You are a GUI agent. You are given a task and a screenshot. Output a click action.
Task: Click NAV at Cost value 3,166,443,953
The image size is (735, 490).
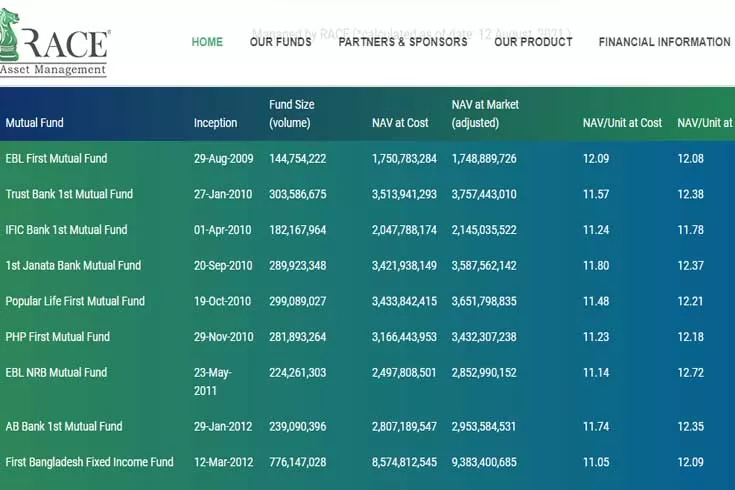point(404,337)
